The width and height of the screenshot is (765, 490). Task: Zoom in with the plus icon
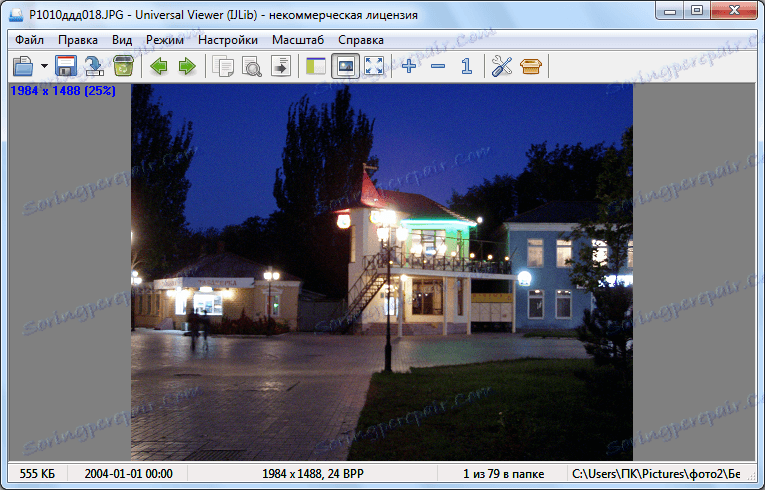[409, 66]
